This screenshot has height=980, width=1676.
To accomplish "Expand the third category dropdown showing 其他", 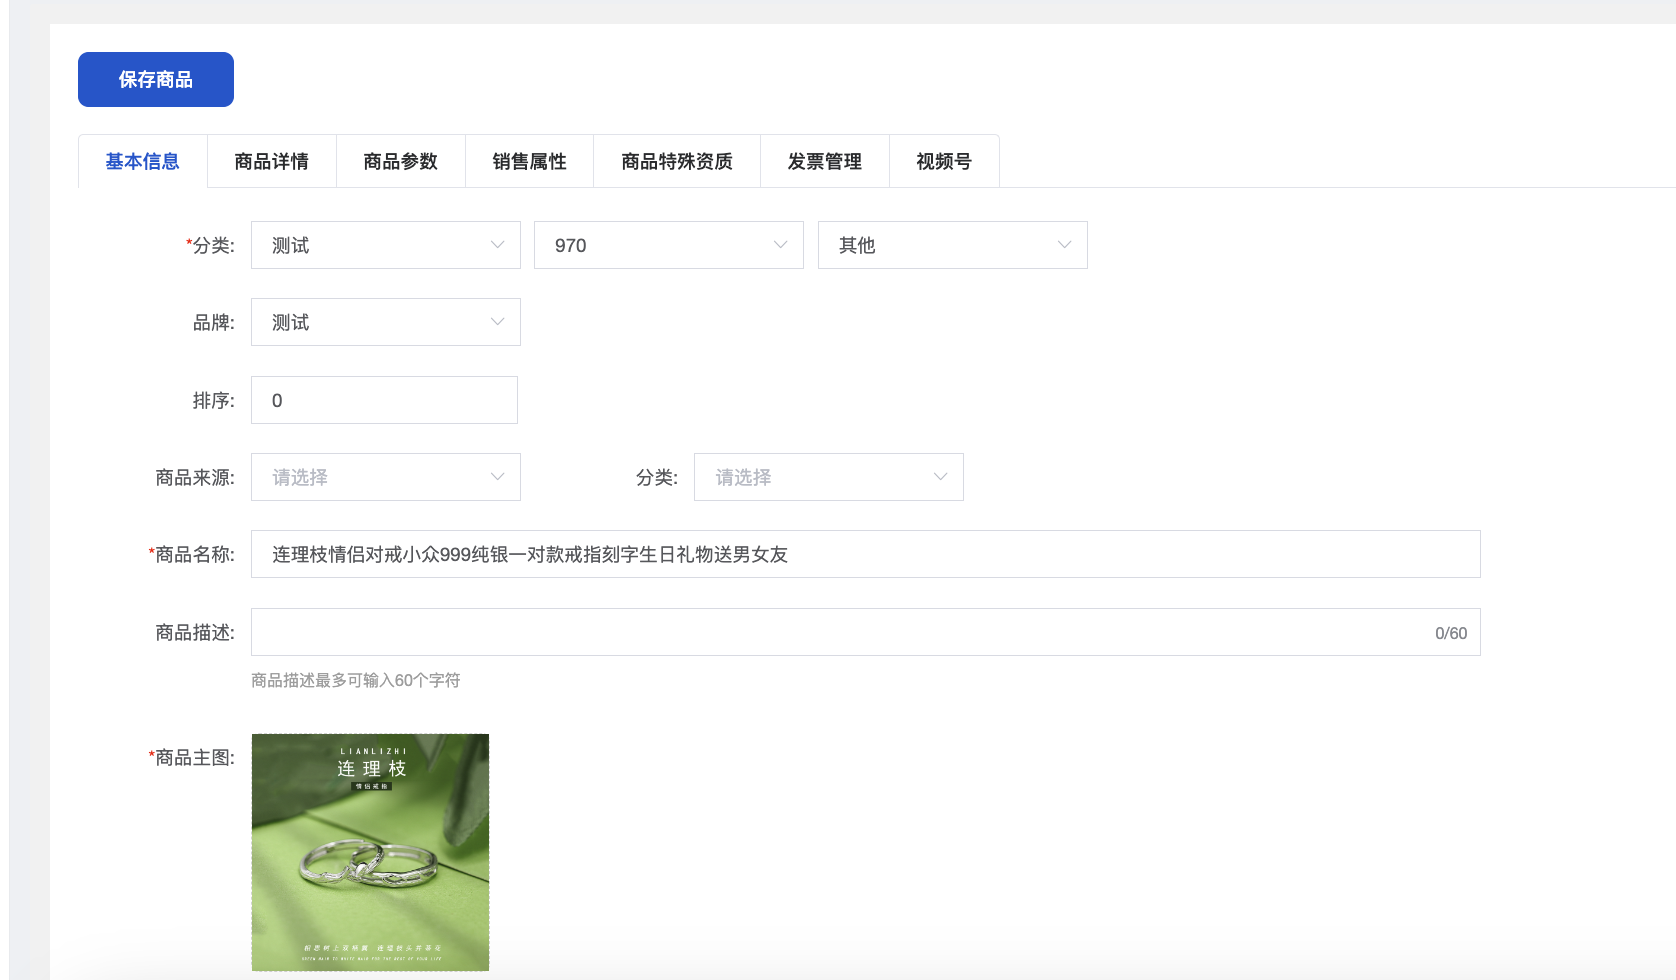I will [x=952, y=245].
